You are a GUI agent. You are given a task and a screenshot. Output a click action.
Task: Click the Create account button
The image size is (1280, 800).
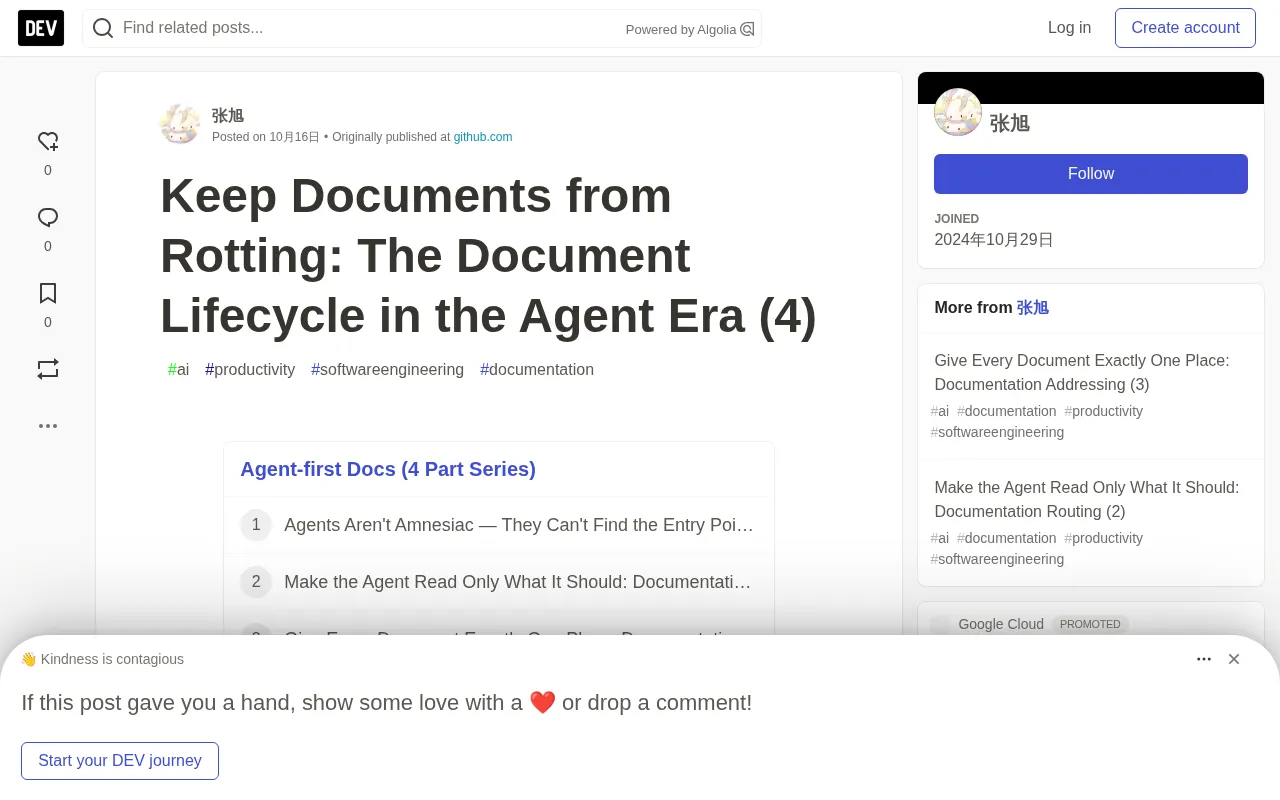coord(1185,28)
